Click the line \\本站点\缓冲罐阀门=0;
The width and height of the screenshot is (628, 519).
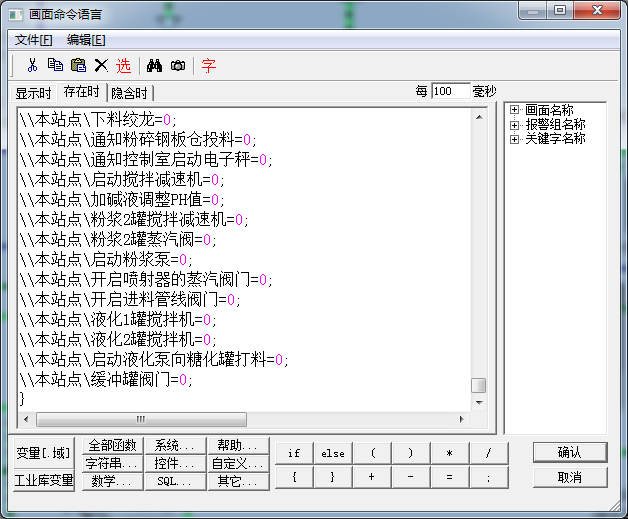[x=106, y=379]
